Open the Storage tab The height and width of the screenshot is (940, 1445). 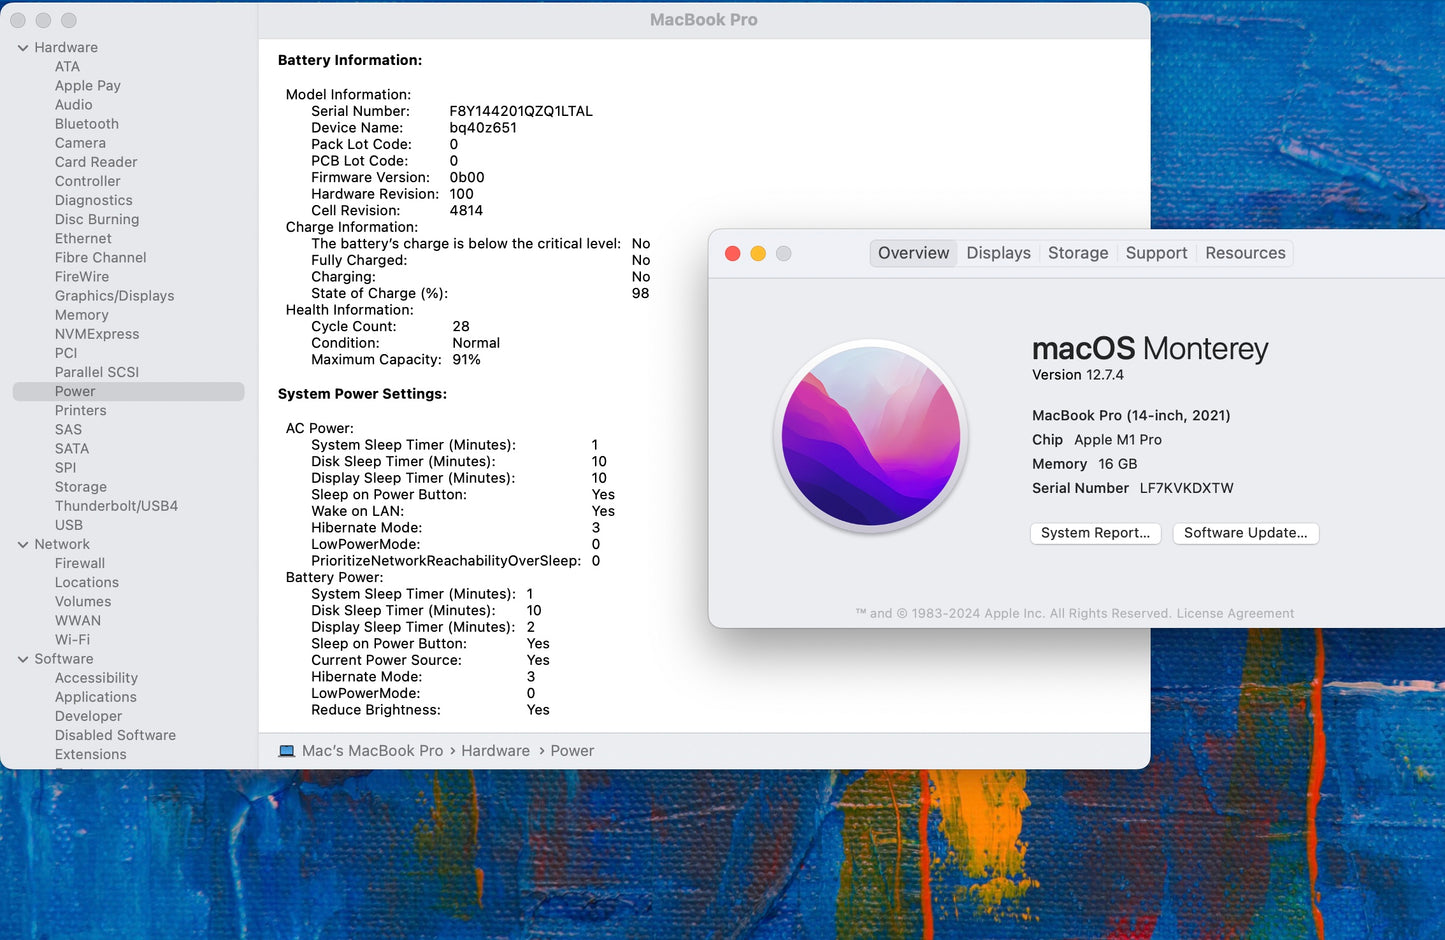click(1077, 254)
